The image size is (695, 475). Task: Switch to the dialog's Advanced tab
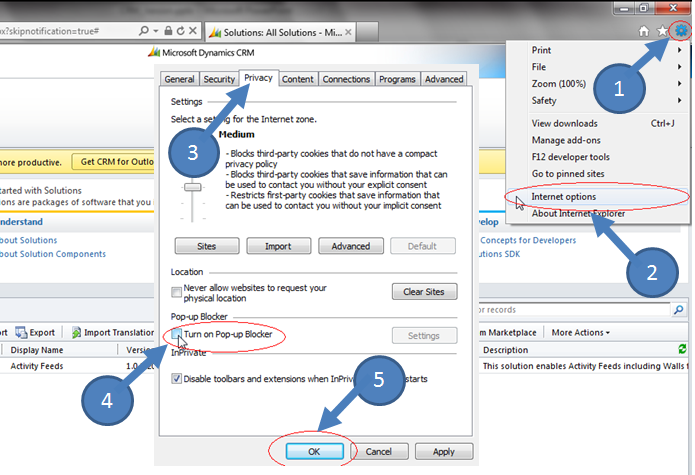pos(444,79)
